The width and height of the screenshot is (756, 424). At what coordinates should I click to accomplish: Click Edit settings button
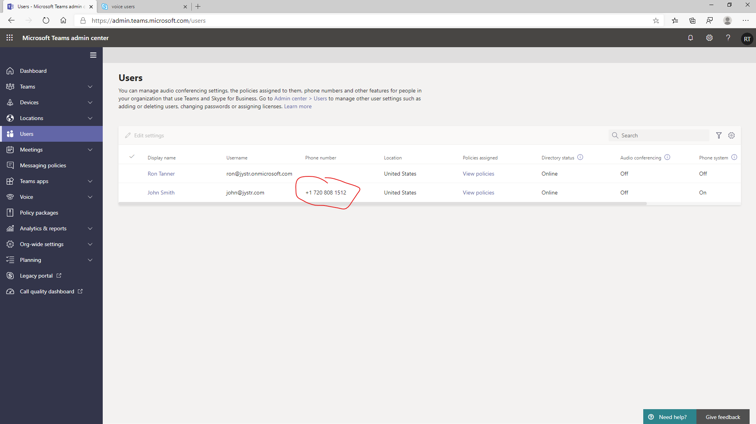point(145,136)
